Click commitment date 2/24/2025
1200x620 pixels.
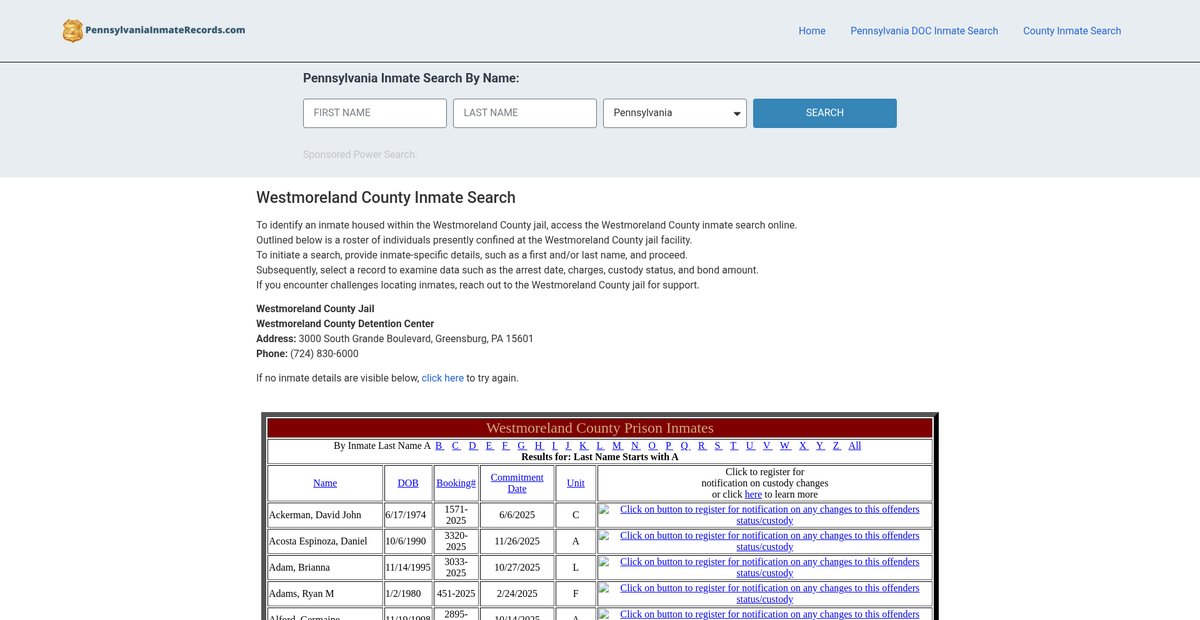pos(517,593)
